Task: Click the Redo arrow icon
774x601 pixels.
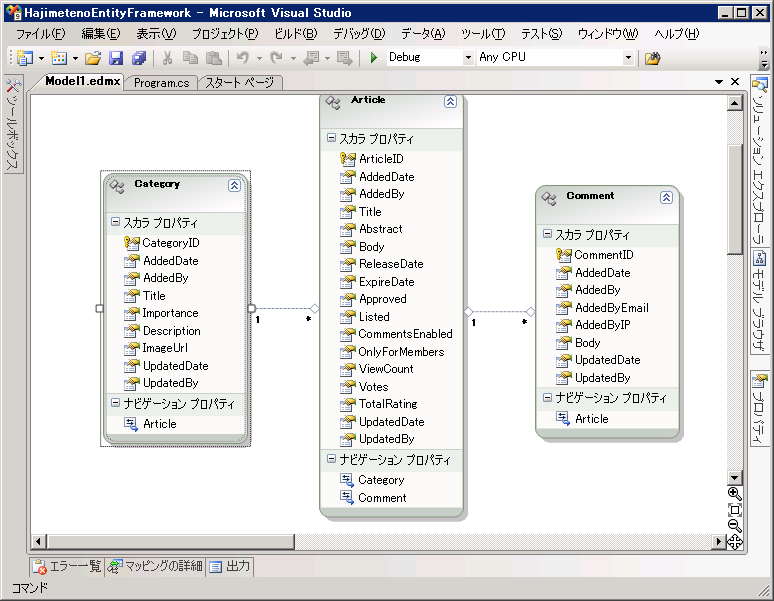Action: click(x=276, y=58)
